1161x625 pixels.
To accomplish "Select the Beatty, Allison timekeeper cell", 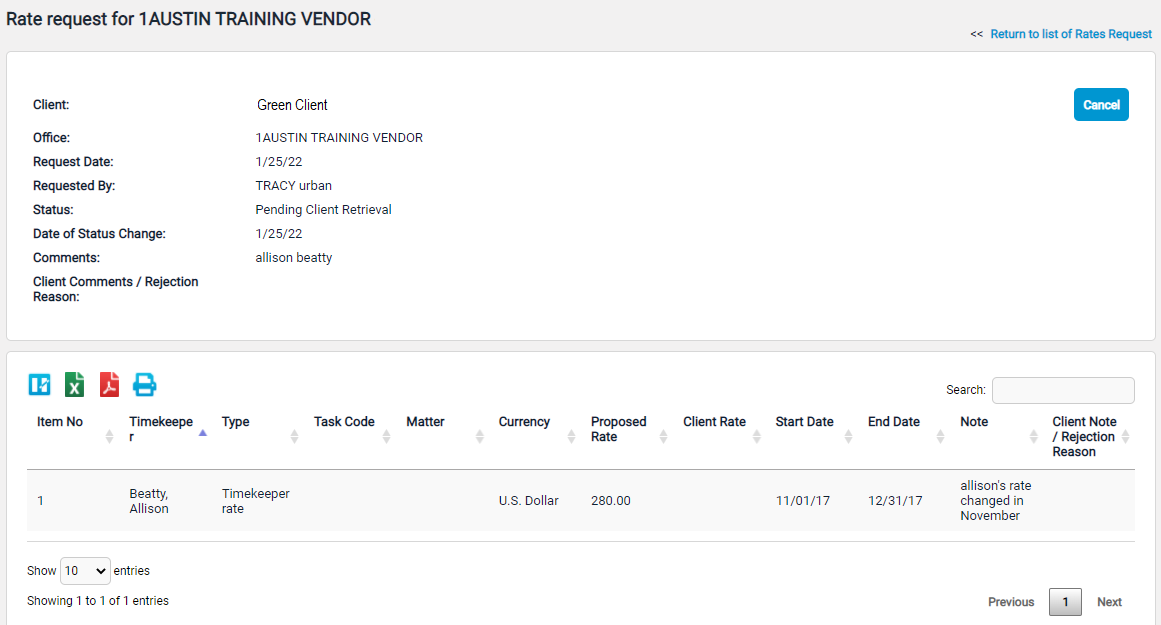I will coord(149,501).
